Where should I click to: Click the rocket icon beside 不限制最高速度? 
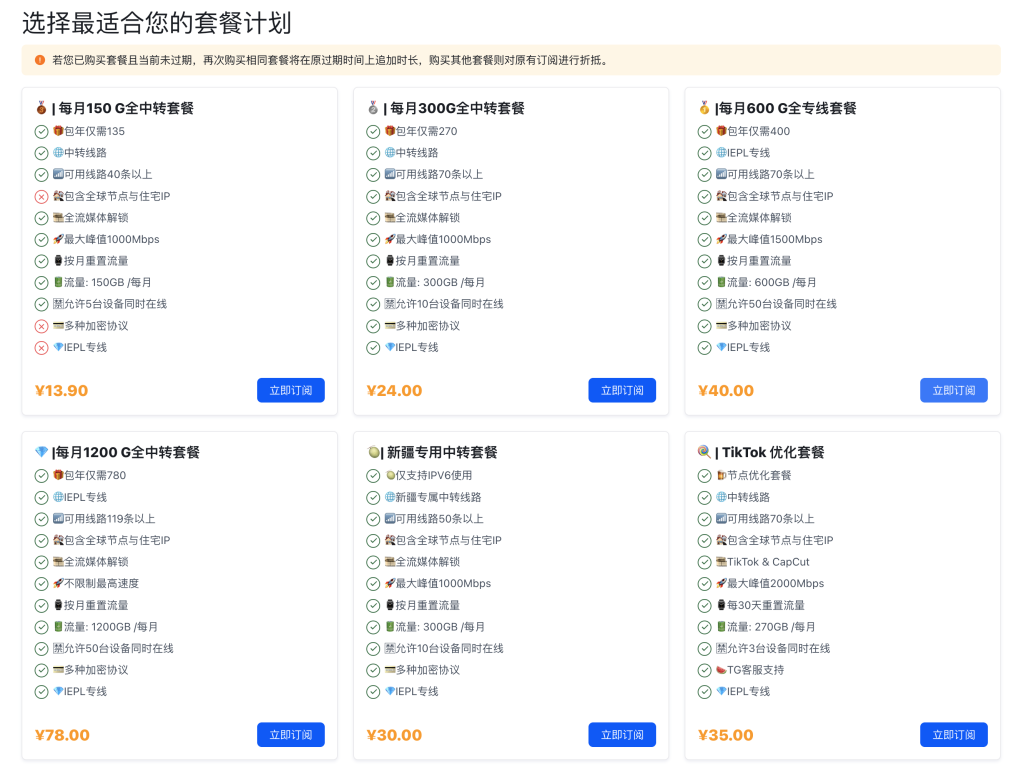pyautogui.click(x=58, y=584)
